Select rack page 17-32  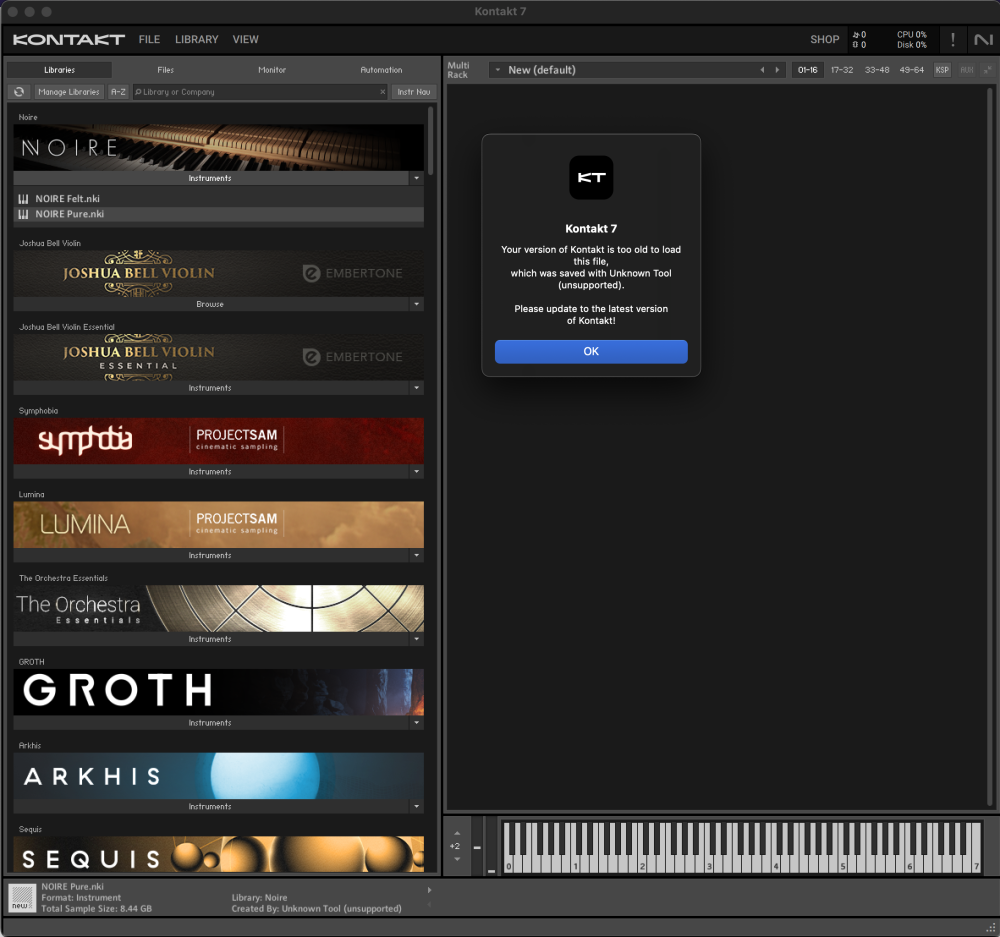click(842, 70)
